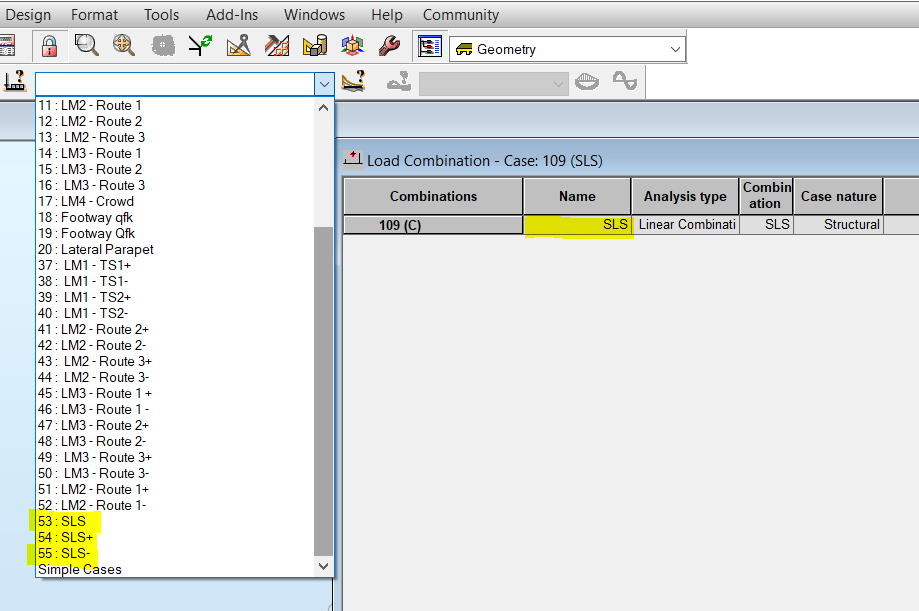Click the bridge query icon beside the loadcase box
The image size is (919, 611).
coord(355,80)
